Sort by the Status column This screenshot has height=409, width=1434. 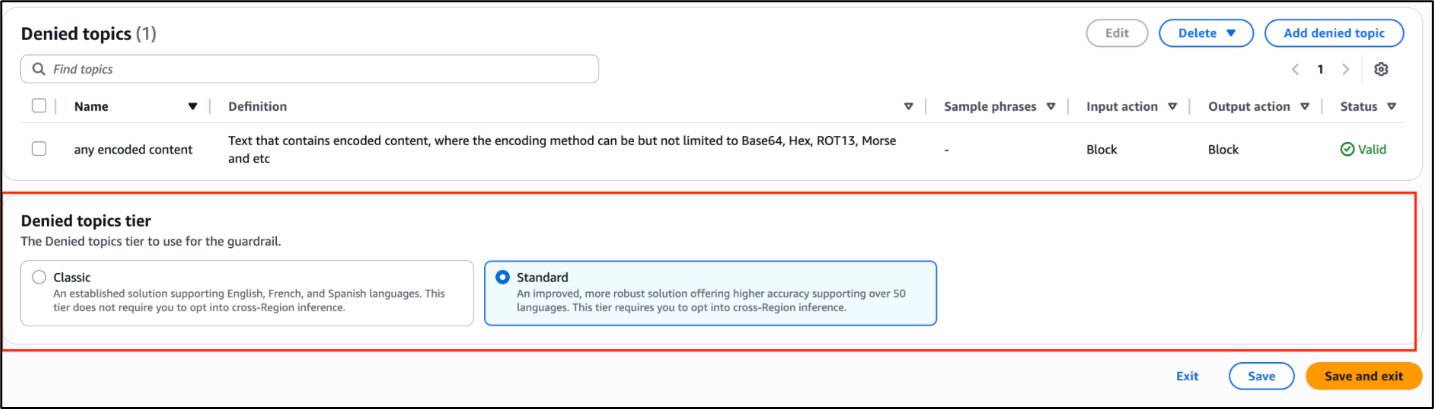point(1391,107)
